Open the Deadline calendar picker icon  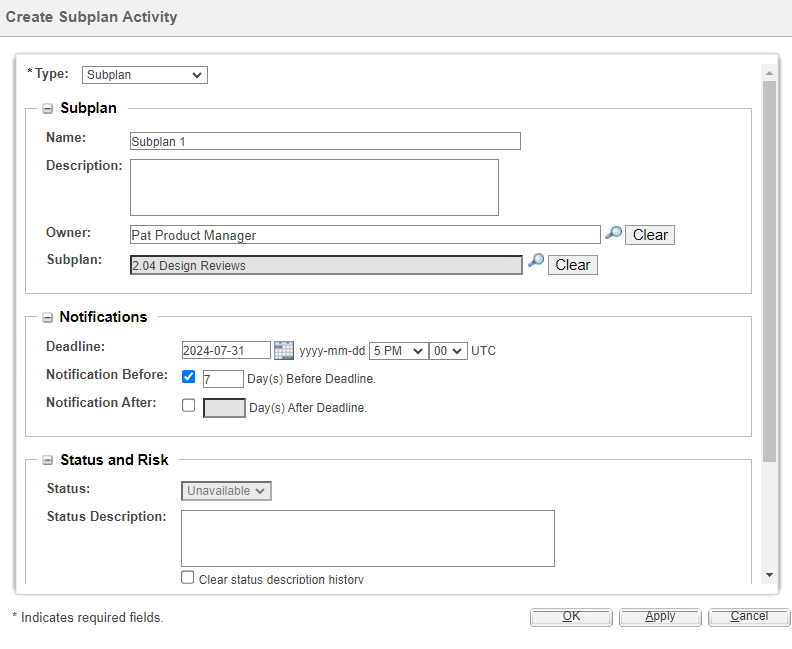click(x=284, y=351)
